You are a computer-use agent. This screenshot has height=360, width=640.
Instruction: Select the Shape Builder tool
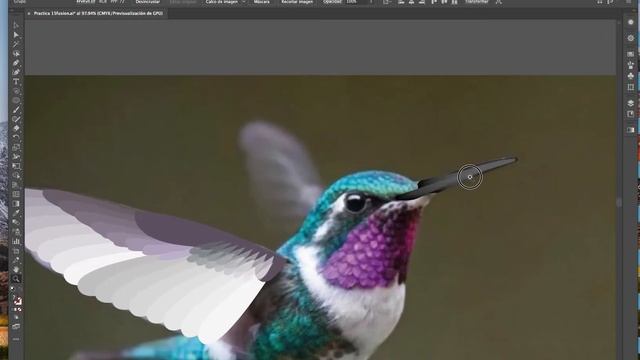[x=16, y=176]
